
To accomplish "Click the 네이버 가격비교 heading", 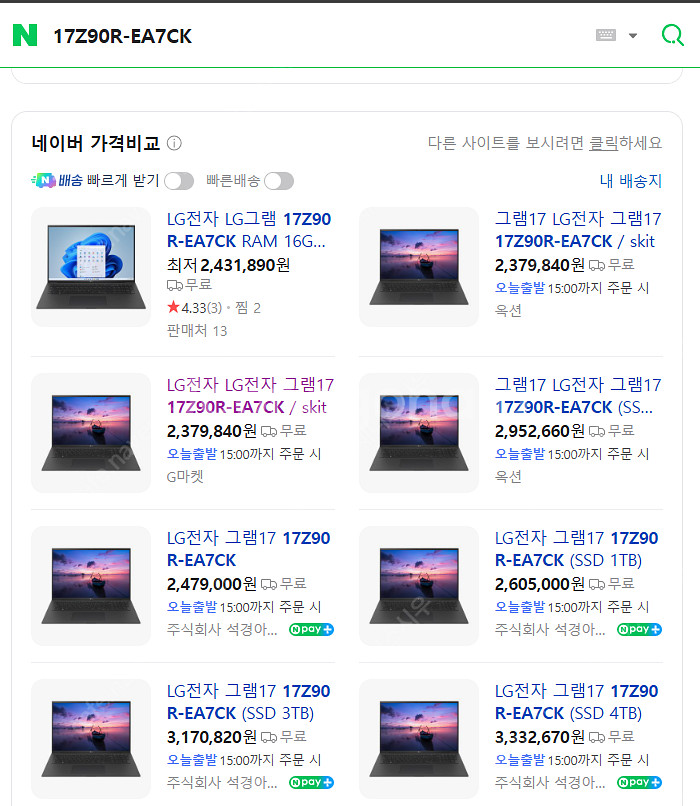I will pyautogui.click(x=96, y=143).
